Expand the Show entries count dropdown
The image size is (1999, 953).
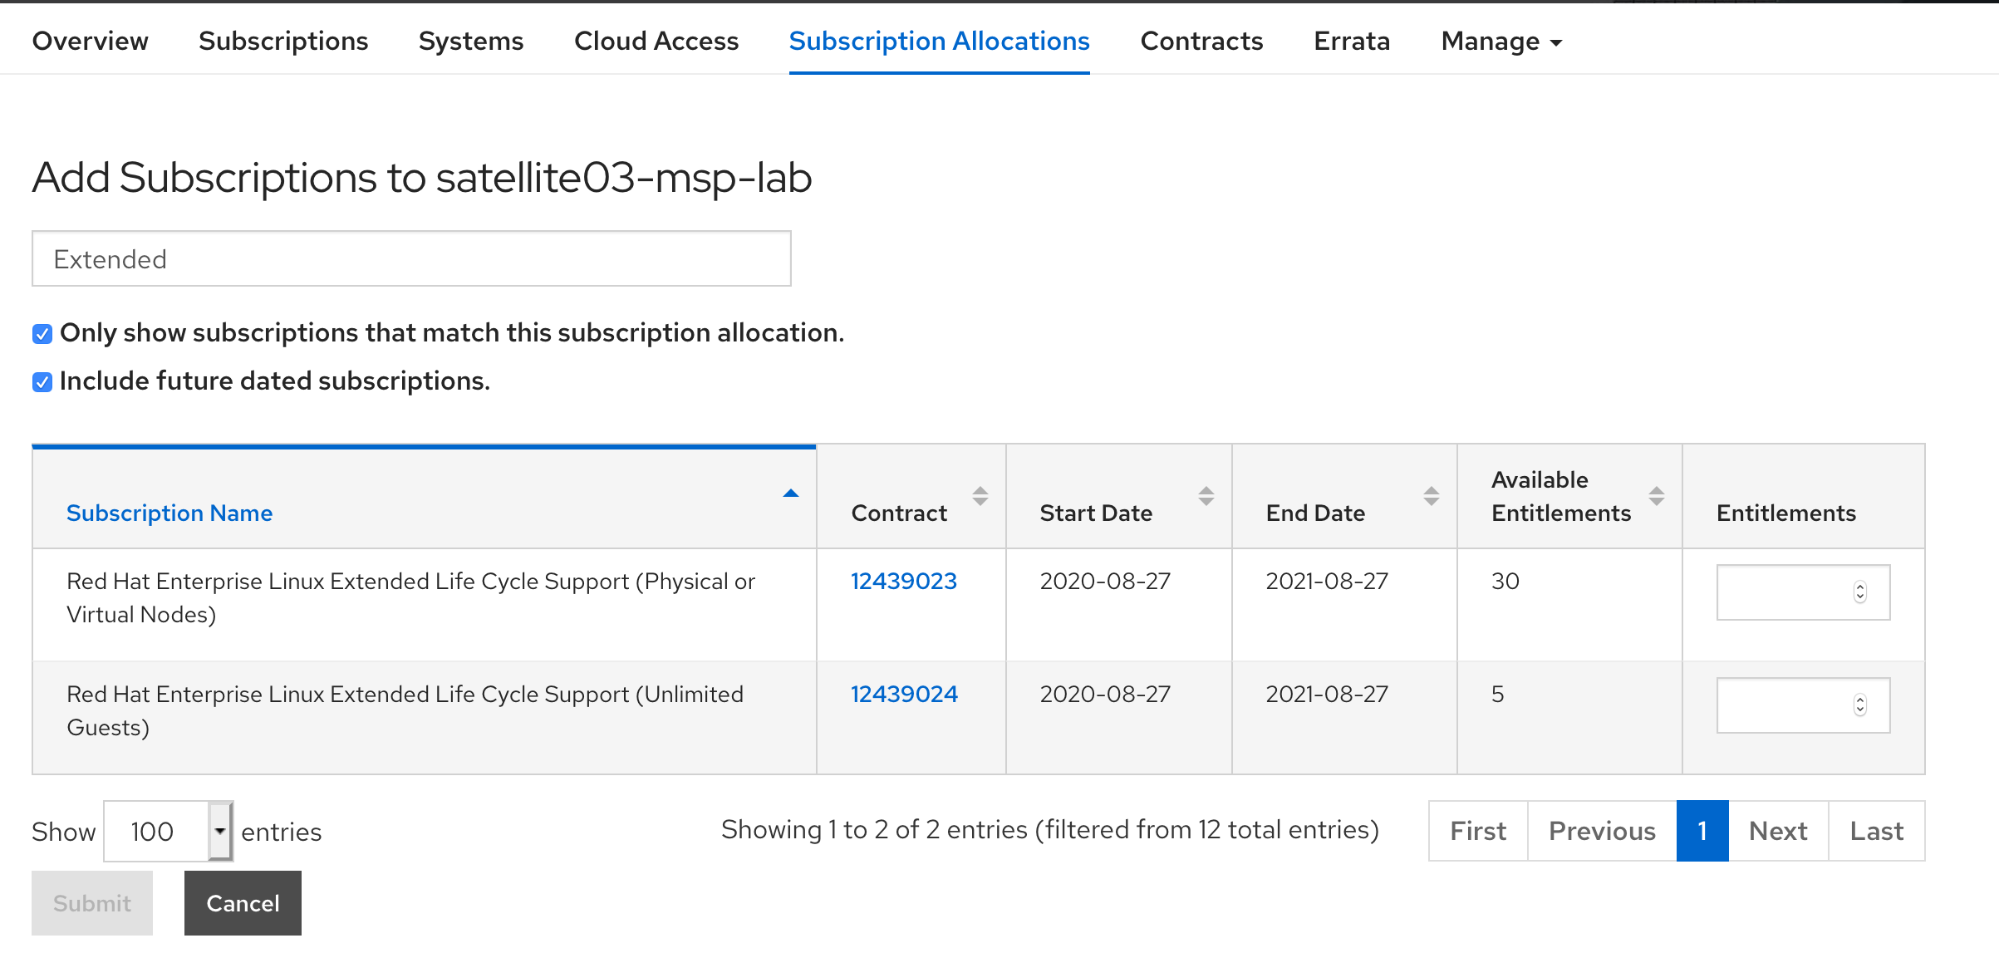pyautogui.click(x=219, y=831)
